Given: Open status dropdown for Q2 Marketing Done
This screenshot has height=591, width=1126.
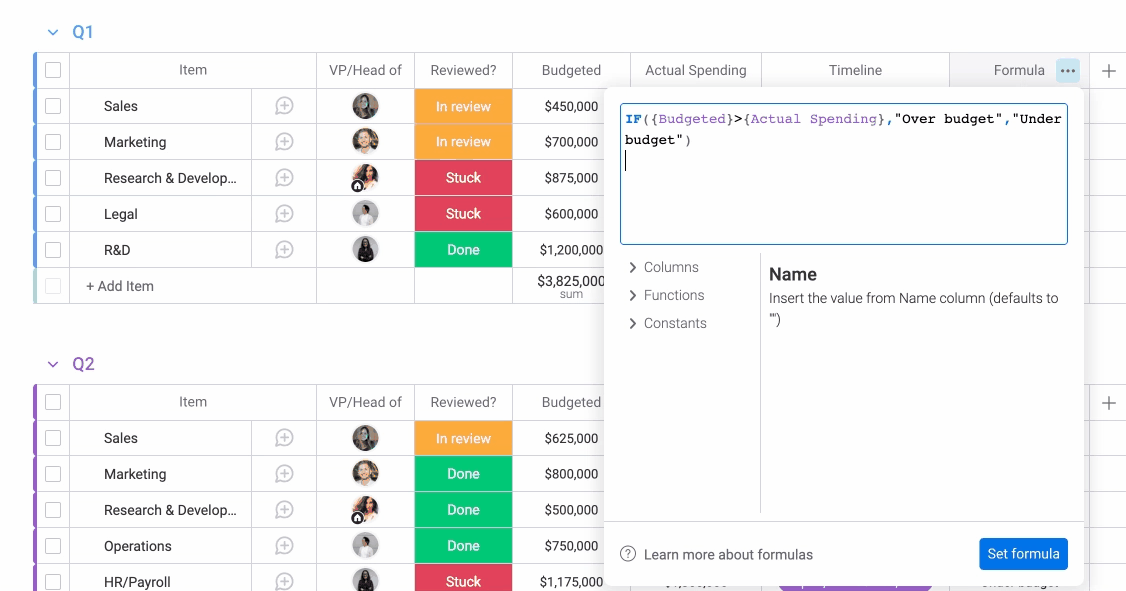Looking at the screenshot, I should (x=463, y=474).
